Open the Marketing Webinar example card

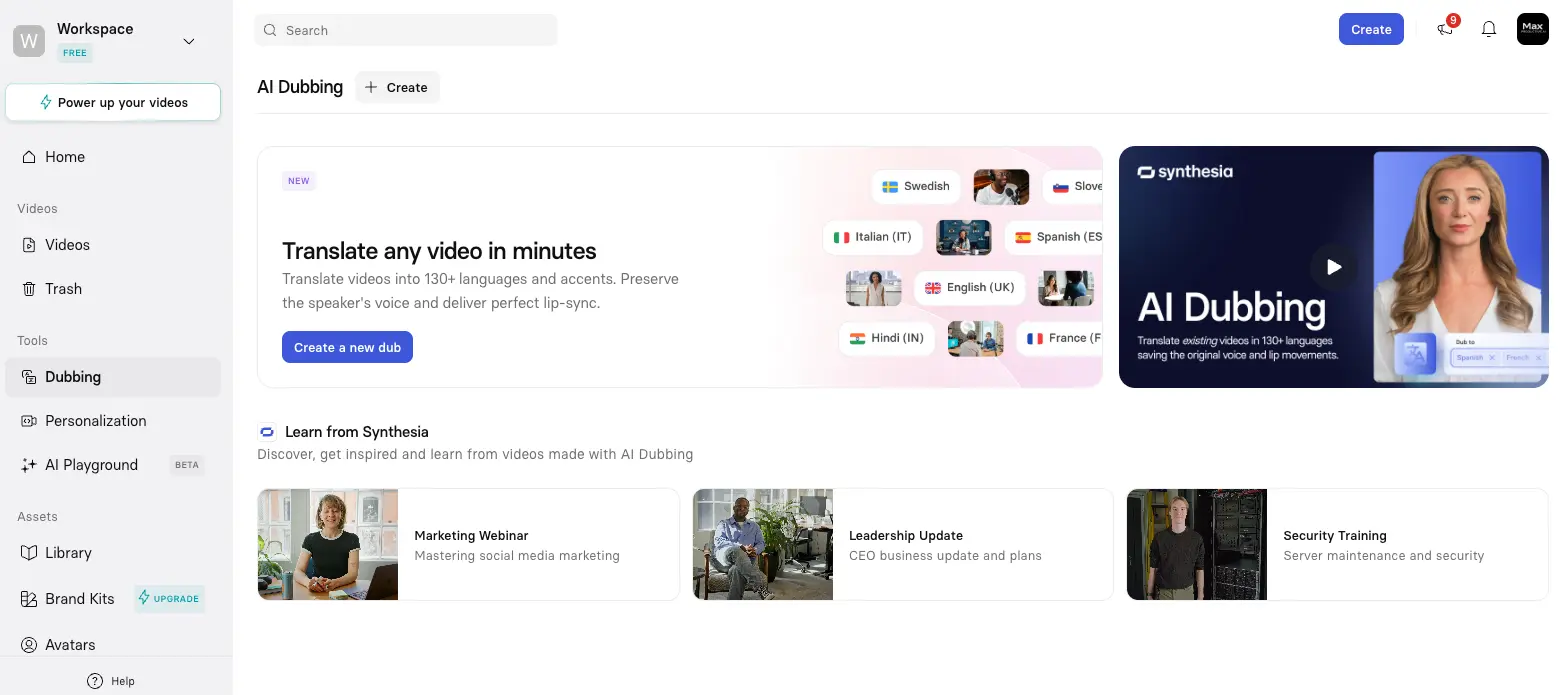pos(468,544)
